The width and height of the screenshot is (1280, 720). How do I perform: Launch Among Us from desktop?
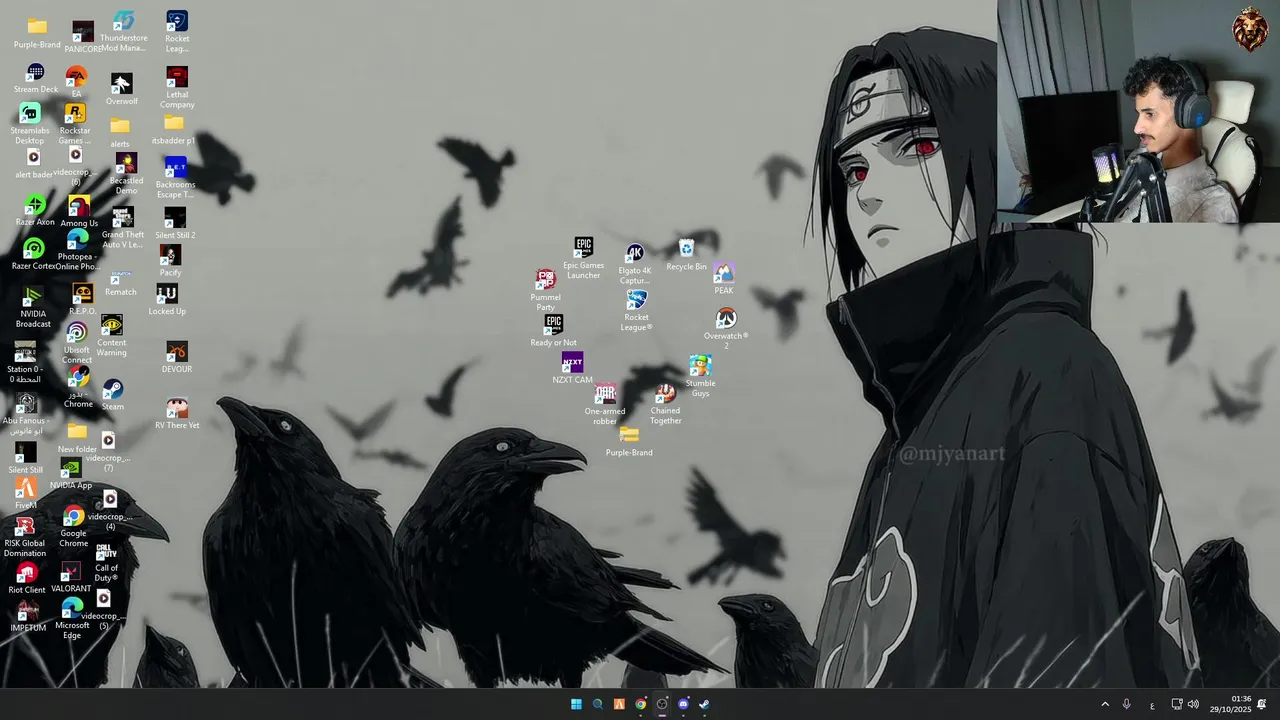coord(79,212)
